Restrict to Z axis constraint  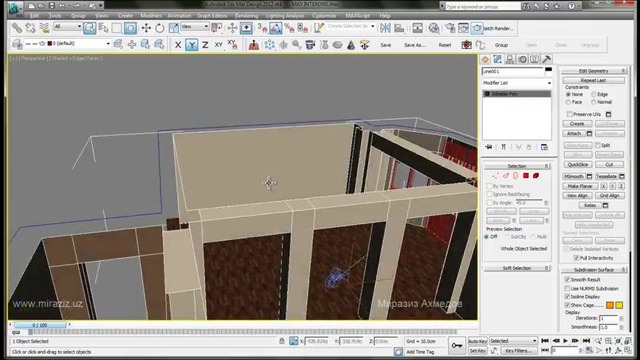[x=205, y=45]
